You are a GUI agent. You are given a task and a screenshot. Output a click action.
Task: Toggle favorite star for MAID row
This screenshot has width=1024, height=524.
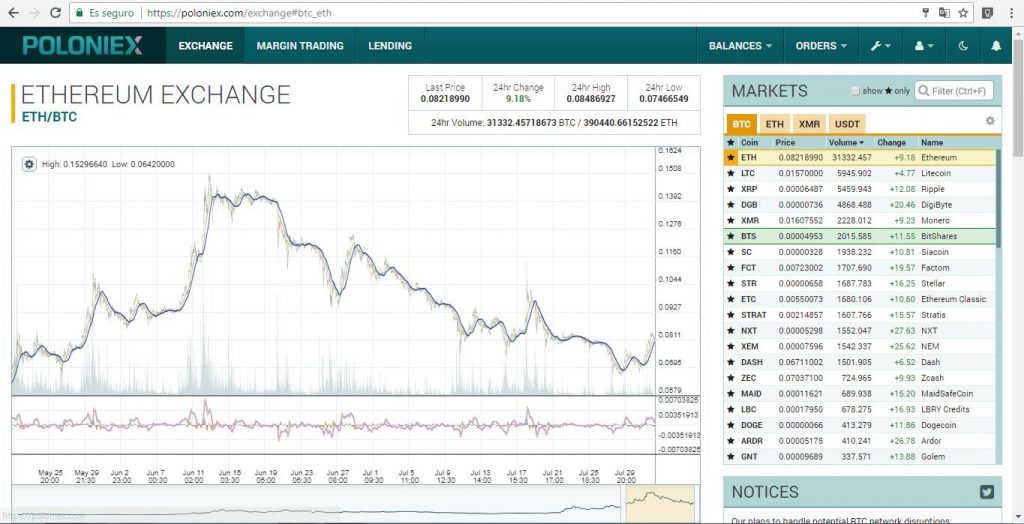click(x=731, y=394)
